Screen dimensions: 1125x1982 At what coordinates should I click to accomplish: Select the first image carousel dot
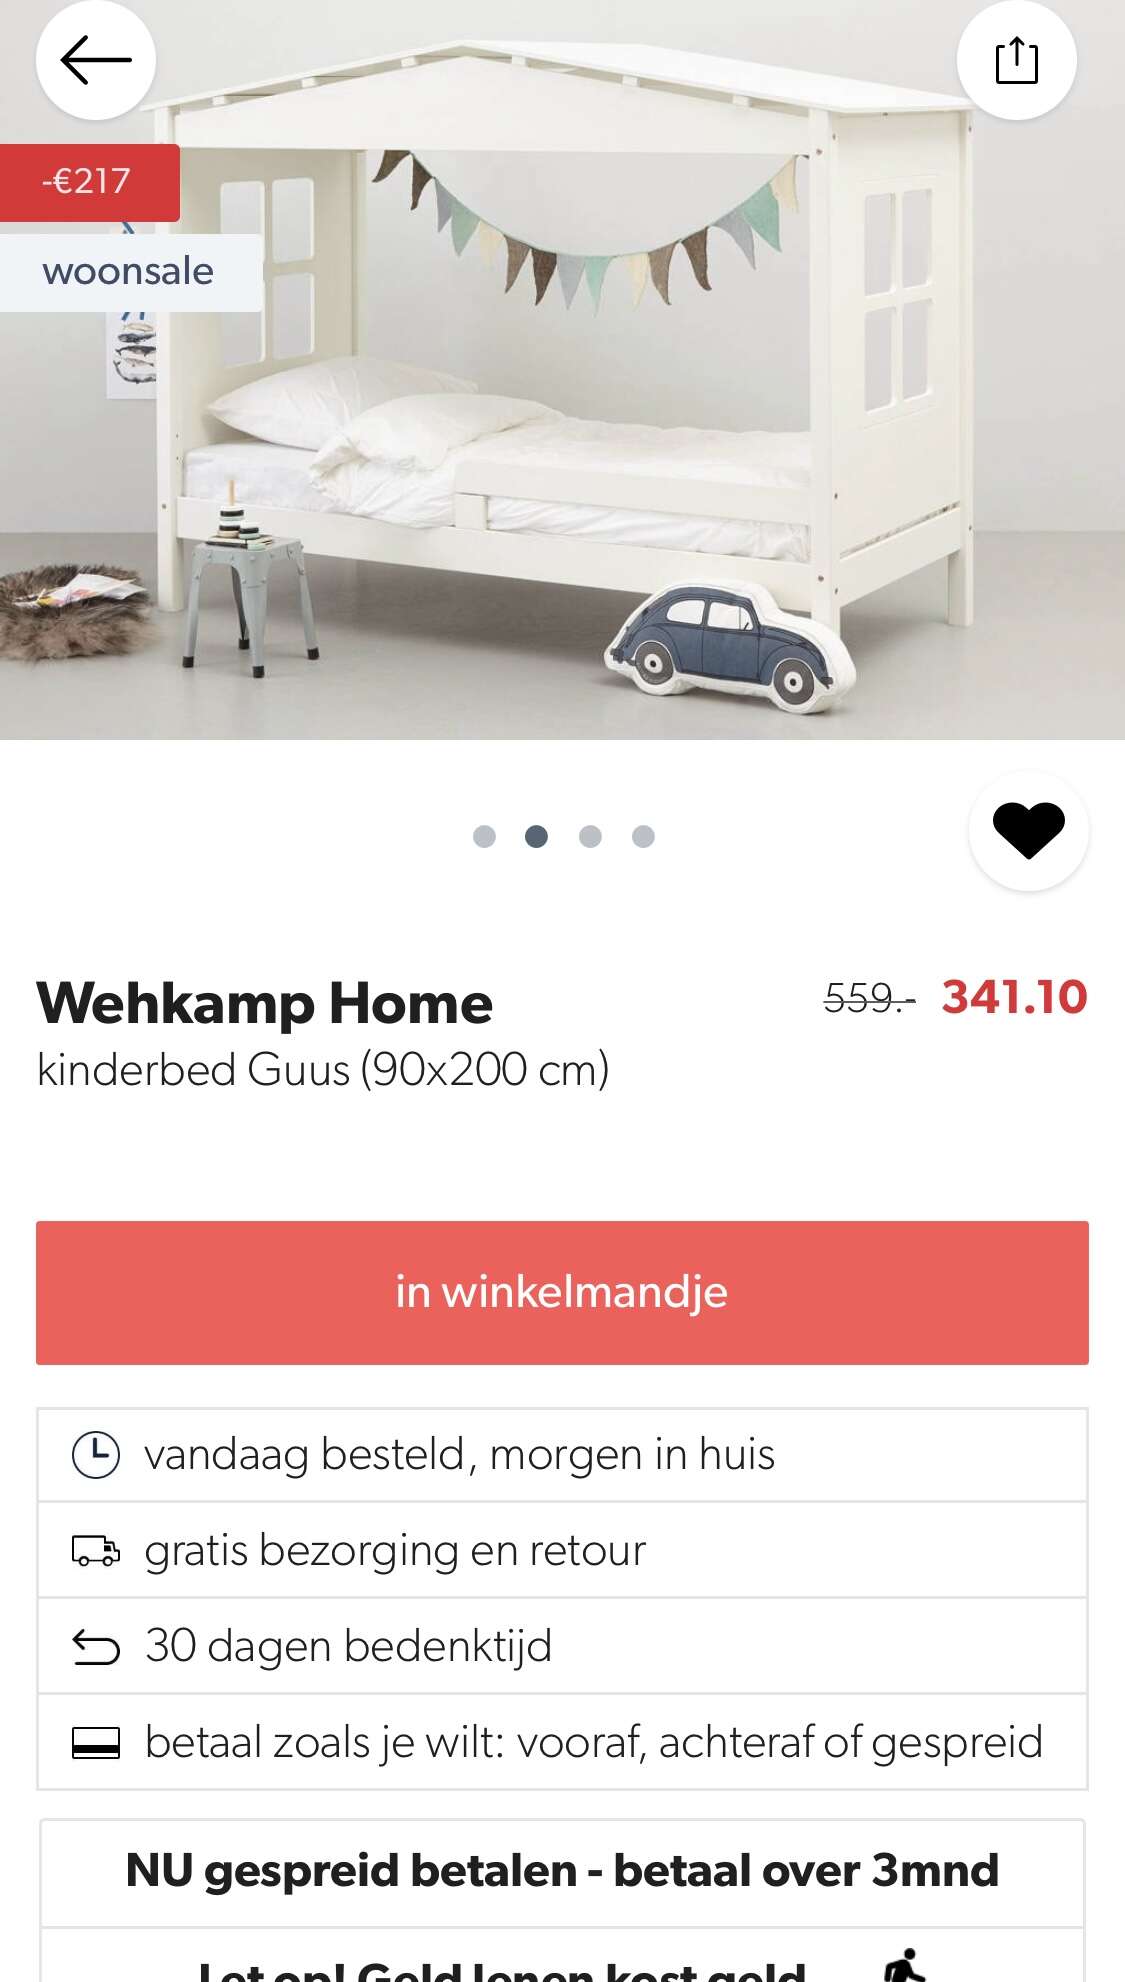(x=484, y=836)
